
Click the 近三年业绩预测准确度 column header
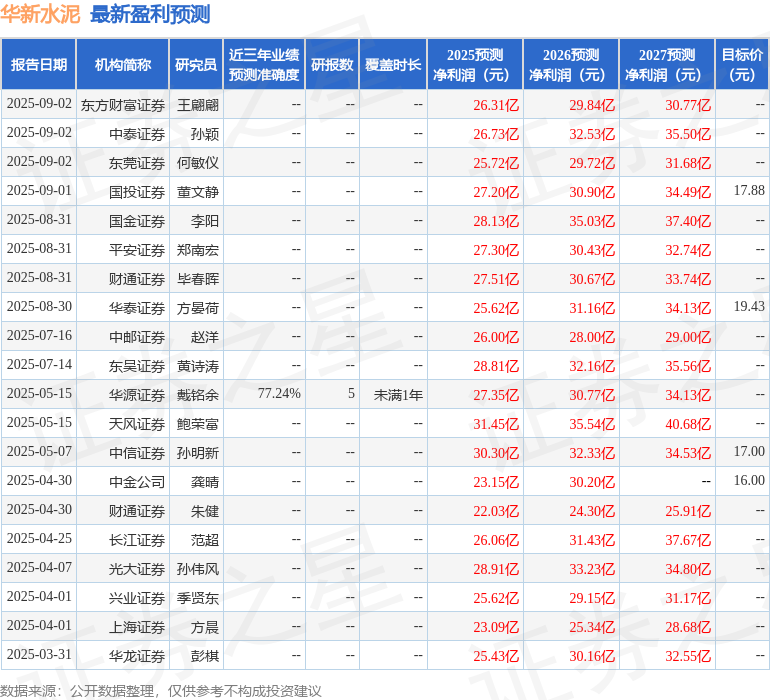click(264, 65)
